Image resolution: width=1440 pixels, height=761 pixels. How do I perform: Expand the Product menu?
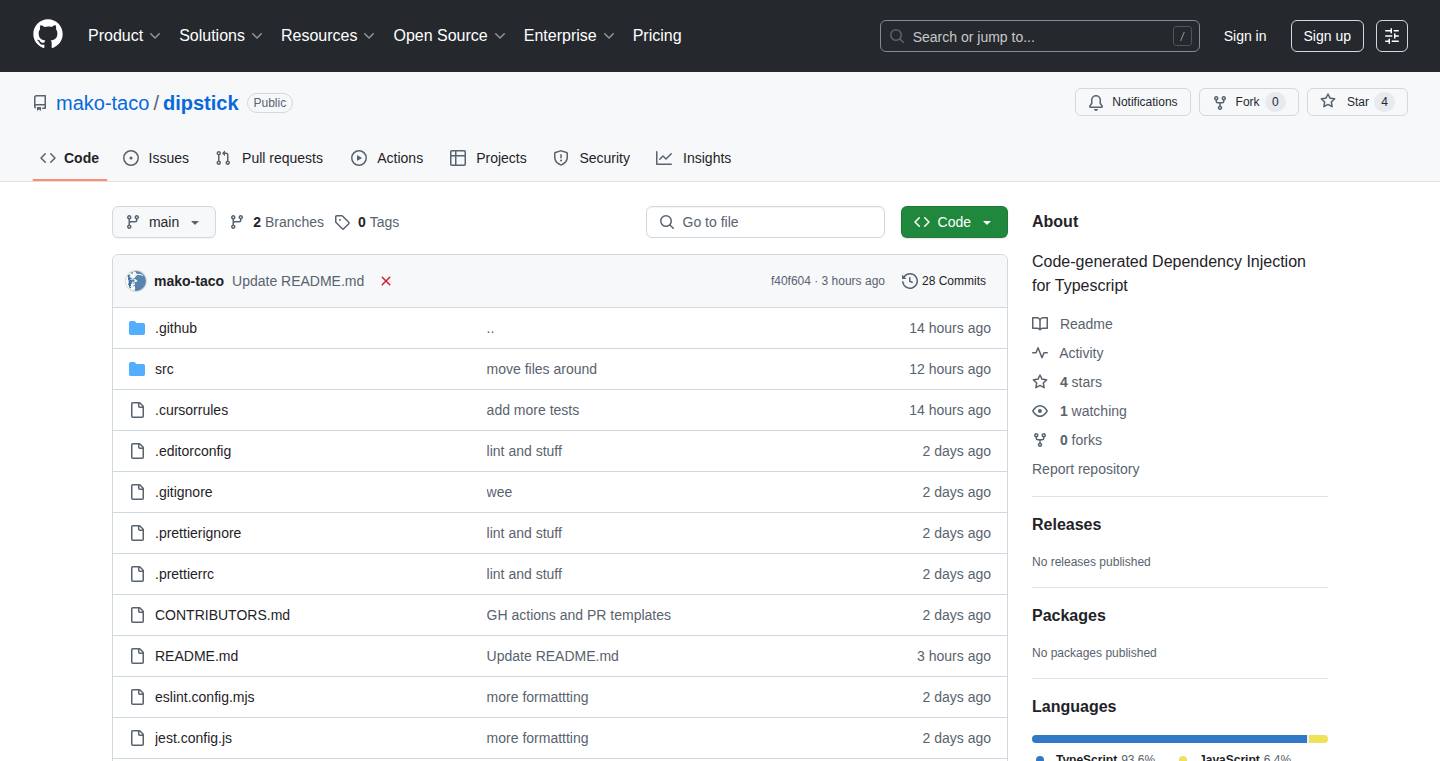(x=124, y=36)
